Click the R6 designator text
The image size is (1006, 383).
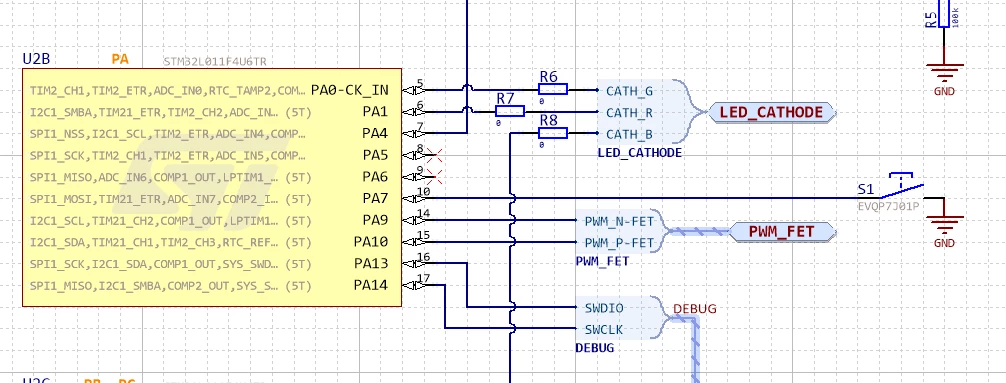549,77
